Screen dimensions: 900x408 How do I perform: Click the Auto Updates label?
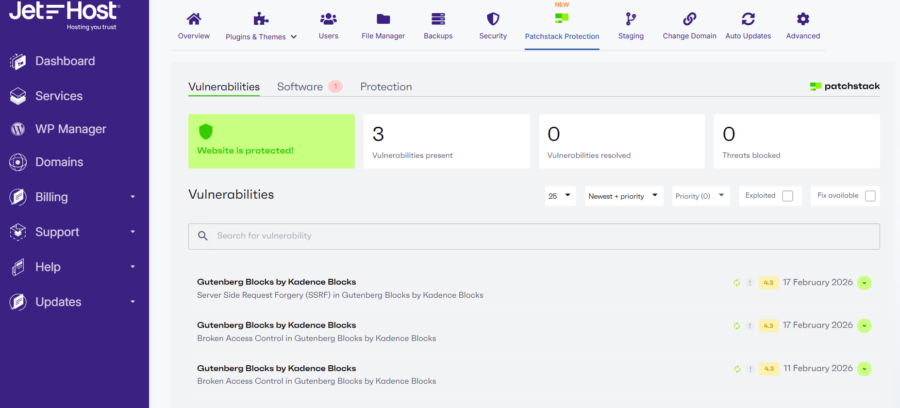[x=748, y=36]
